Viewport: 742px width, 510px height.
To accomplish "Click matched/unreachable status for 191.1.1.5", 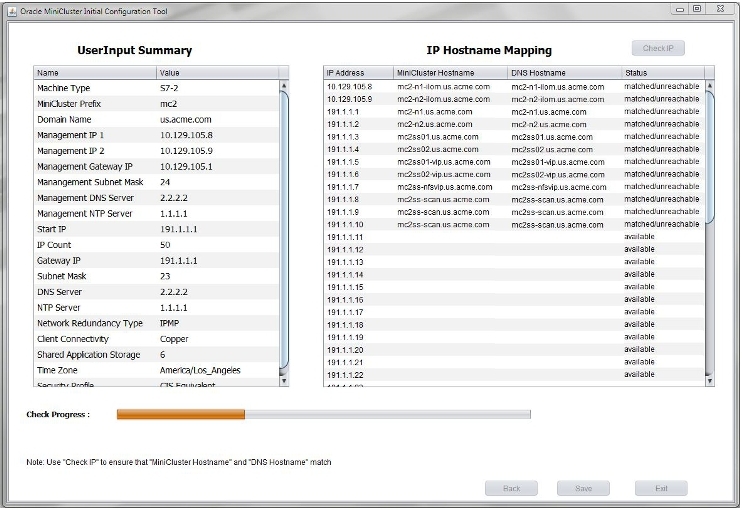I will [661, 161].
